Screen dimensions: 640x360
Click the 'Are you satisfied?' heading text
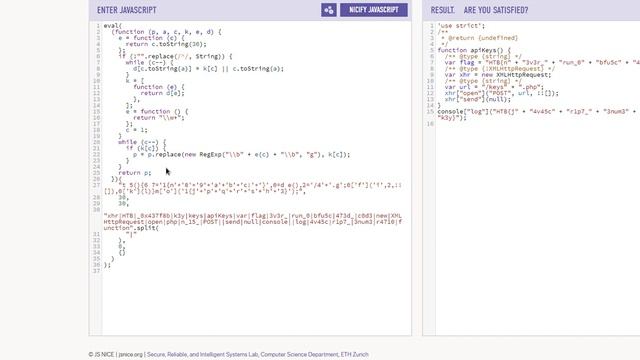(496, 10)
